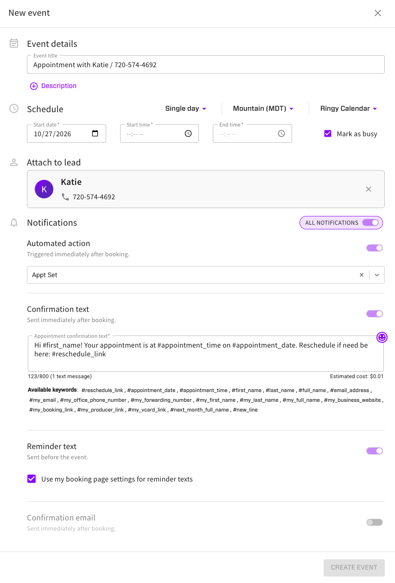The image size is (395, 583).
Task: Open the Start time clock picker
Action: pyautogui.click(x=188, y=133)
